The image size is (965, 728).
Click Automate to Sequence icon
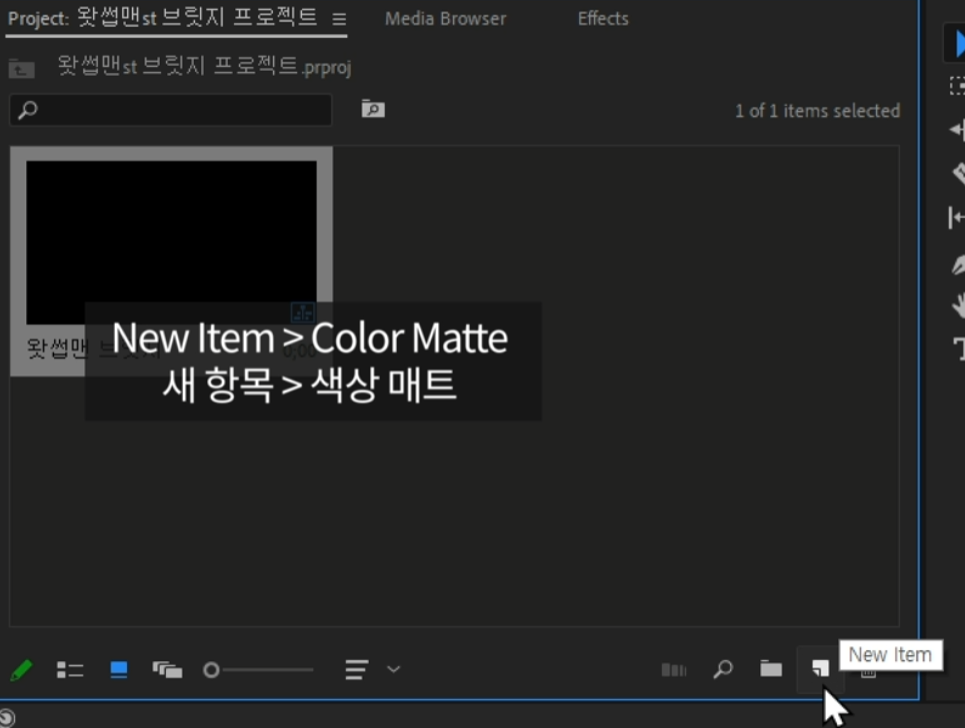(x=674, y=670)
